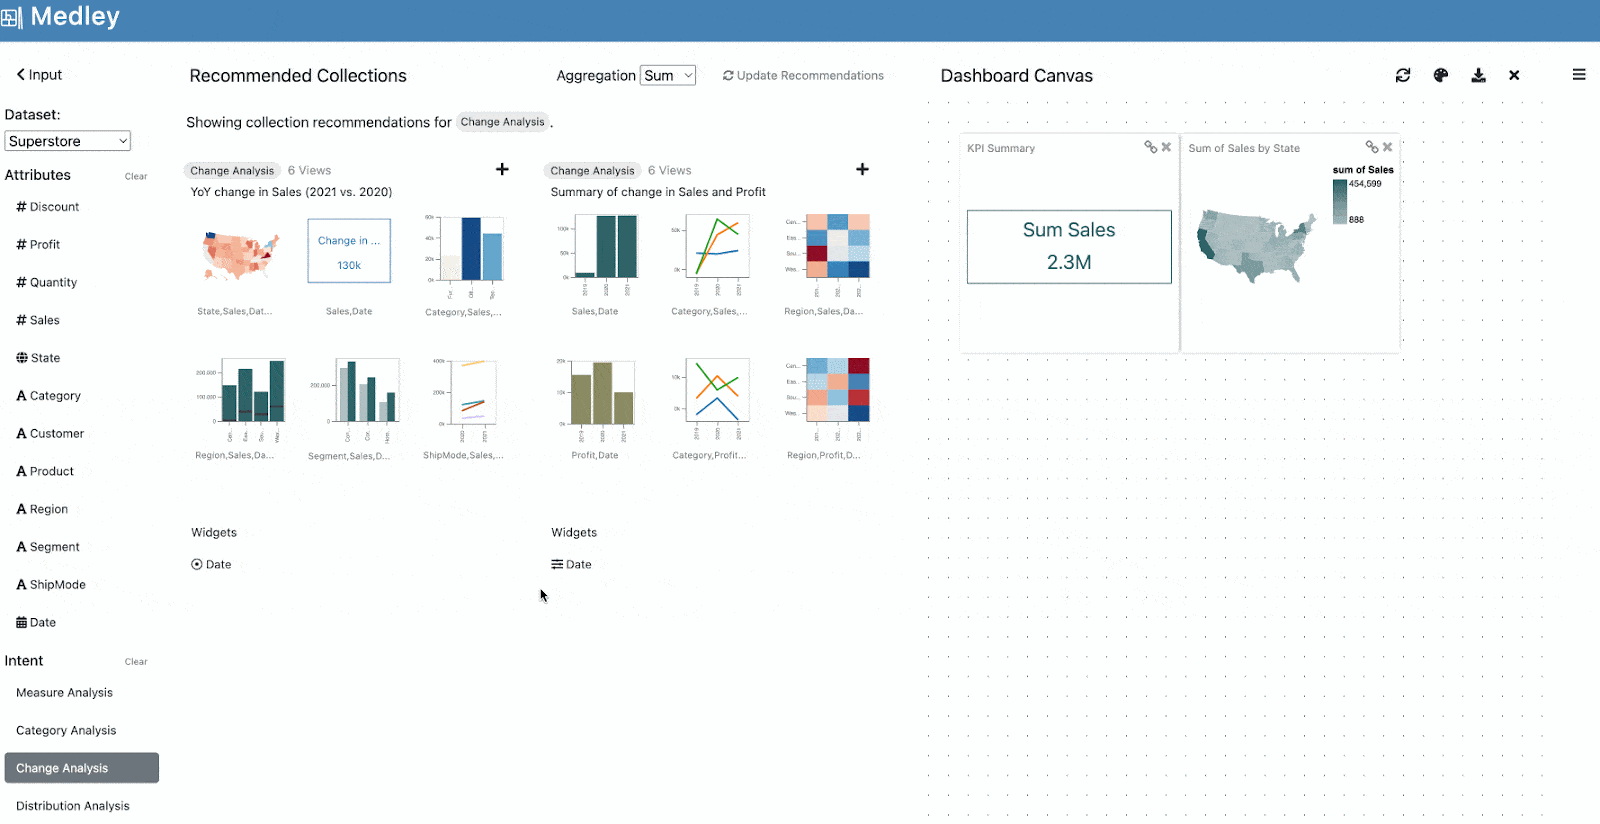
Task: Choose Category Analysis intent
Action: tap(66, 731)
